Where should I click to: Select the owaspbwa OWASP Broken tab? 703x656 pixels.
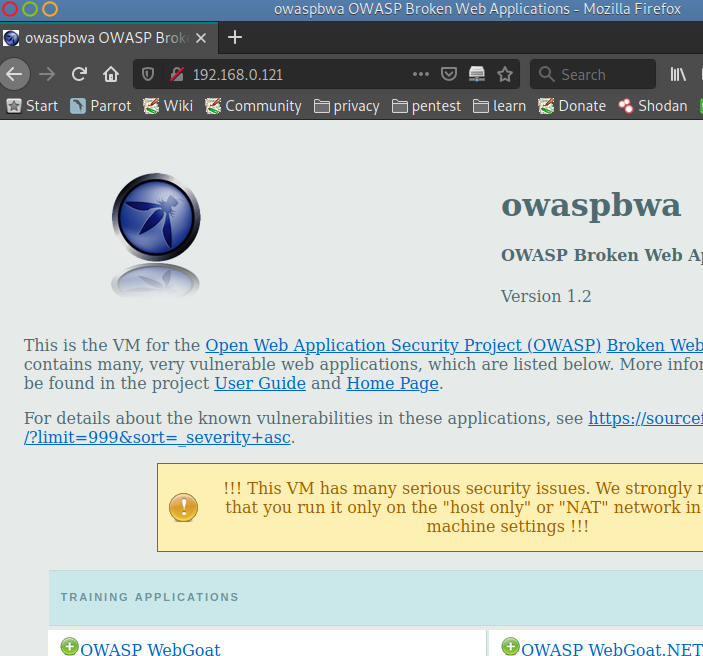tap(109, 38)
